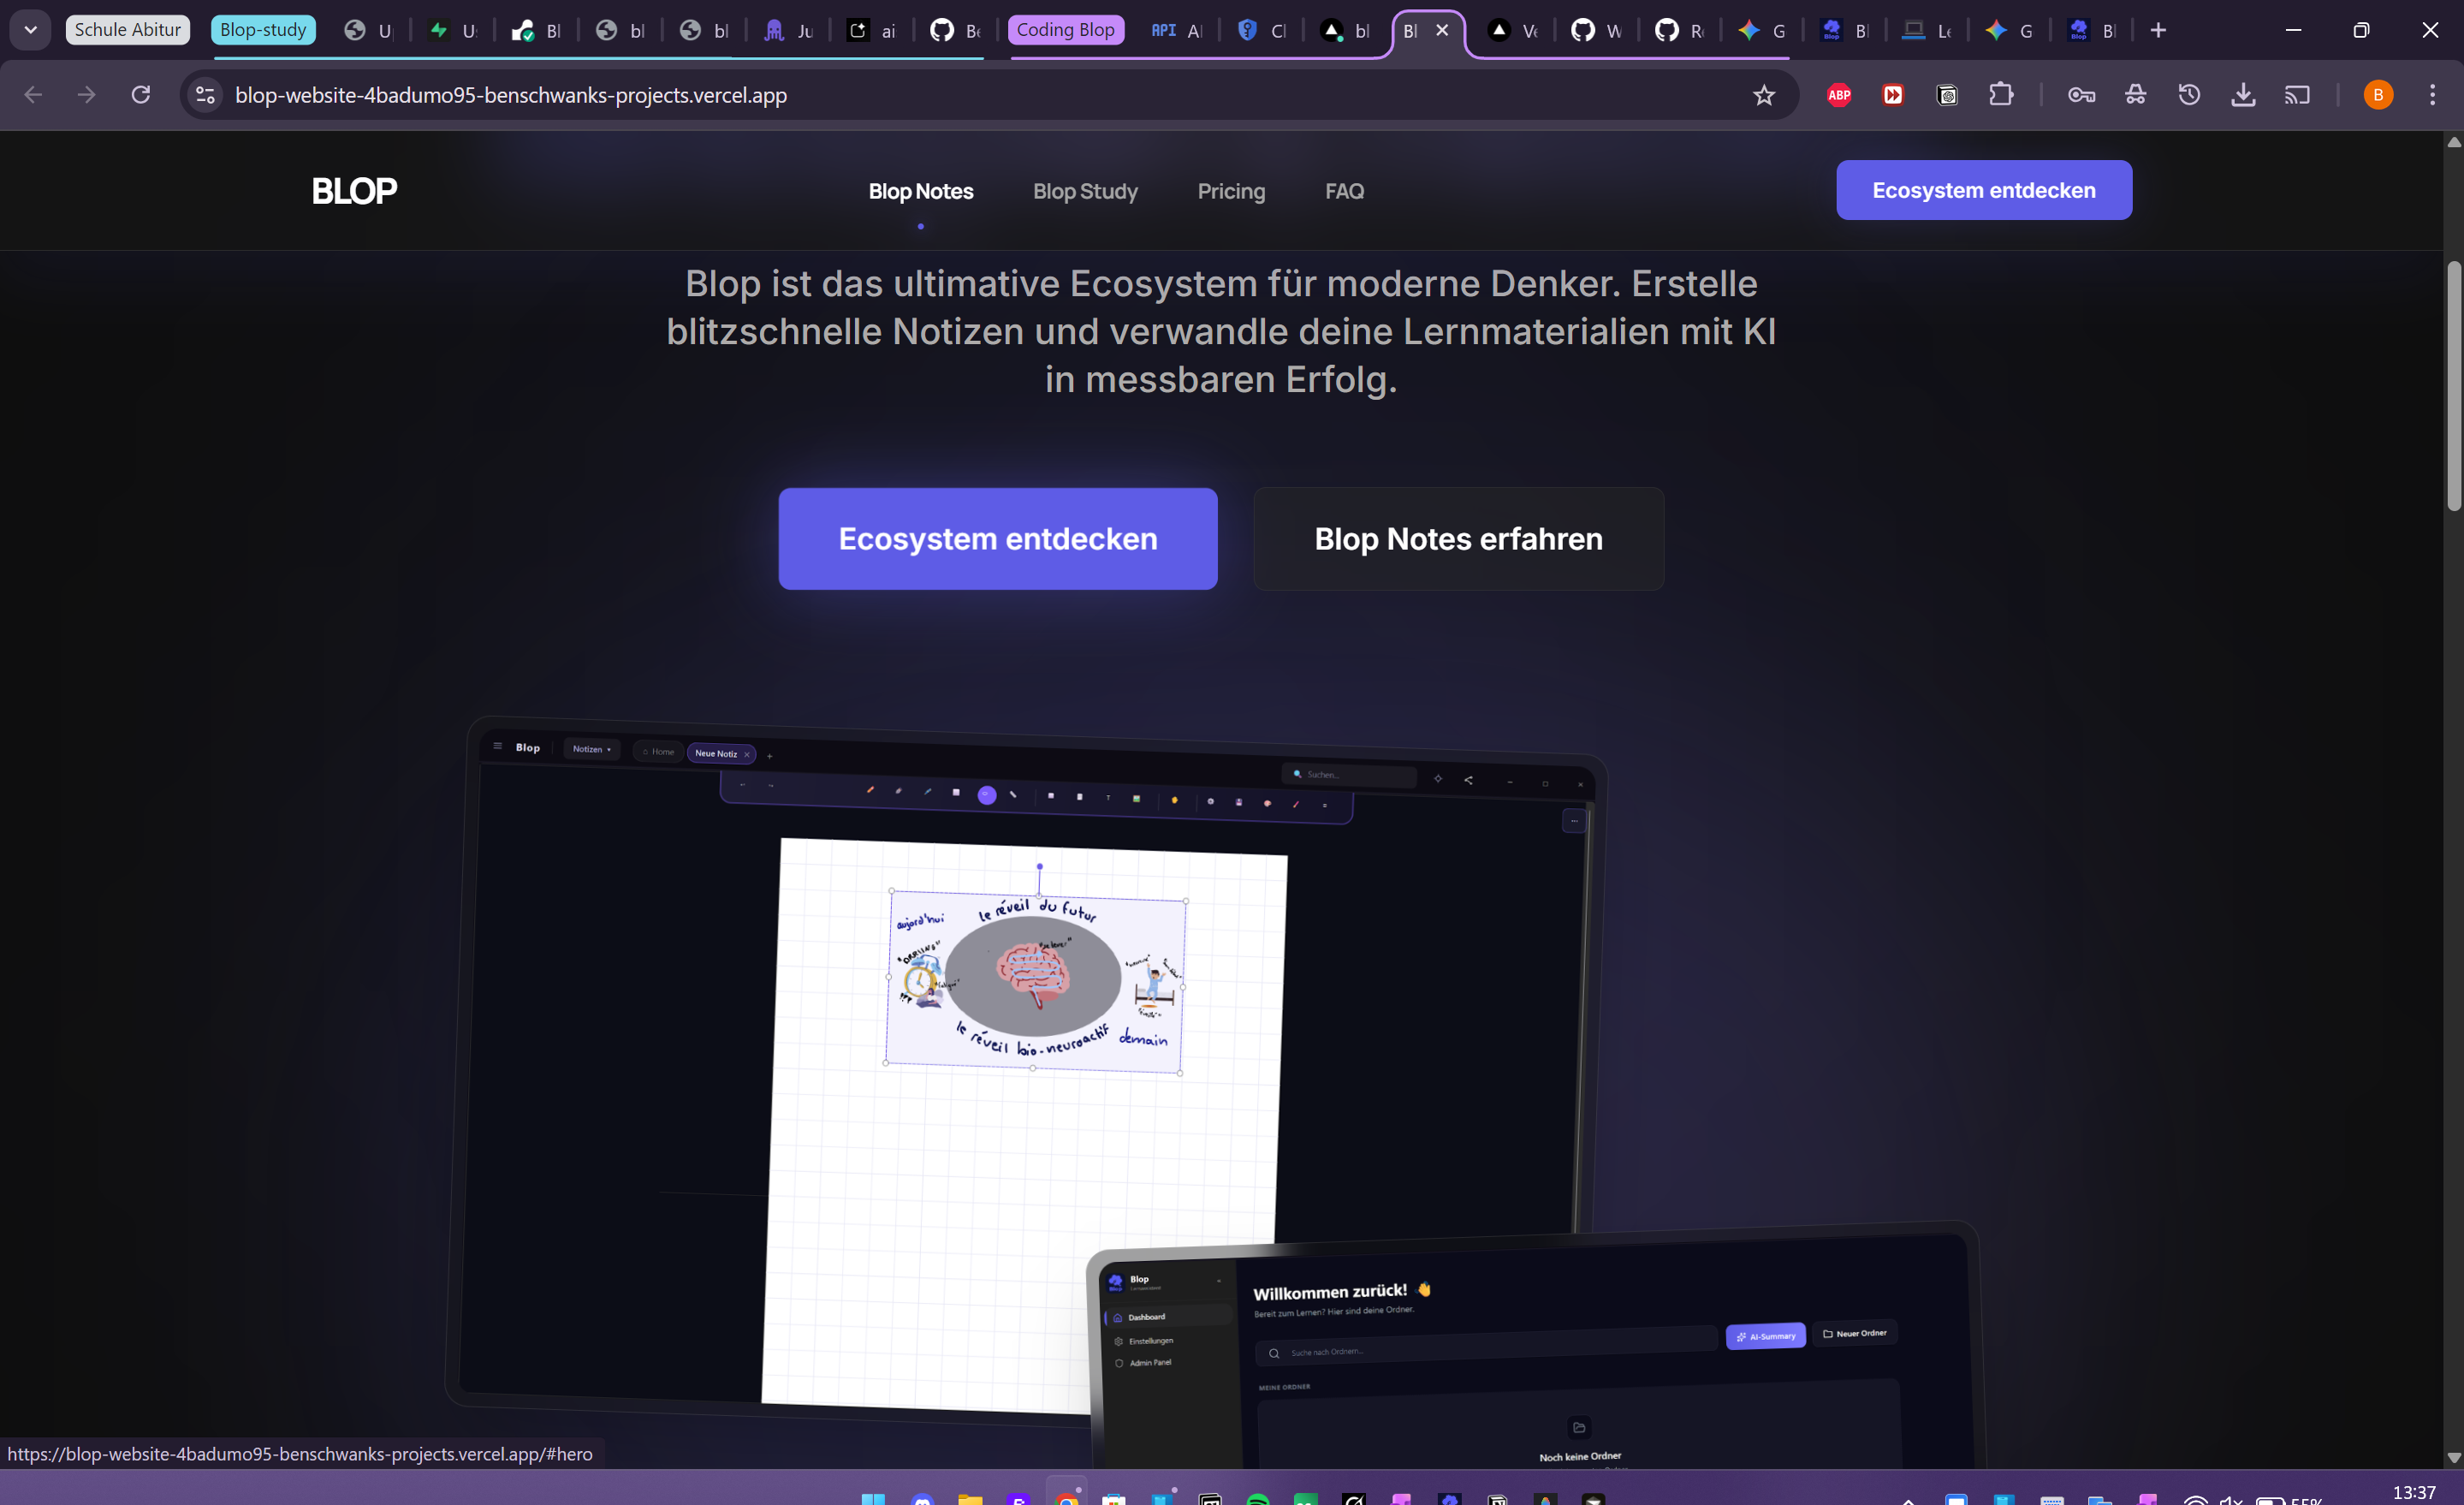This screenshot has width=2464, height=1505.
Task: Collapse the Schule Abitur tab group
Action: (128, 30)
